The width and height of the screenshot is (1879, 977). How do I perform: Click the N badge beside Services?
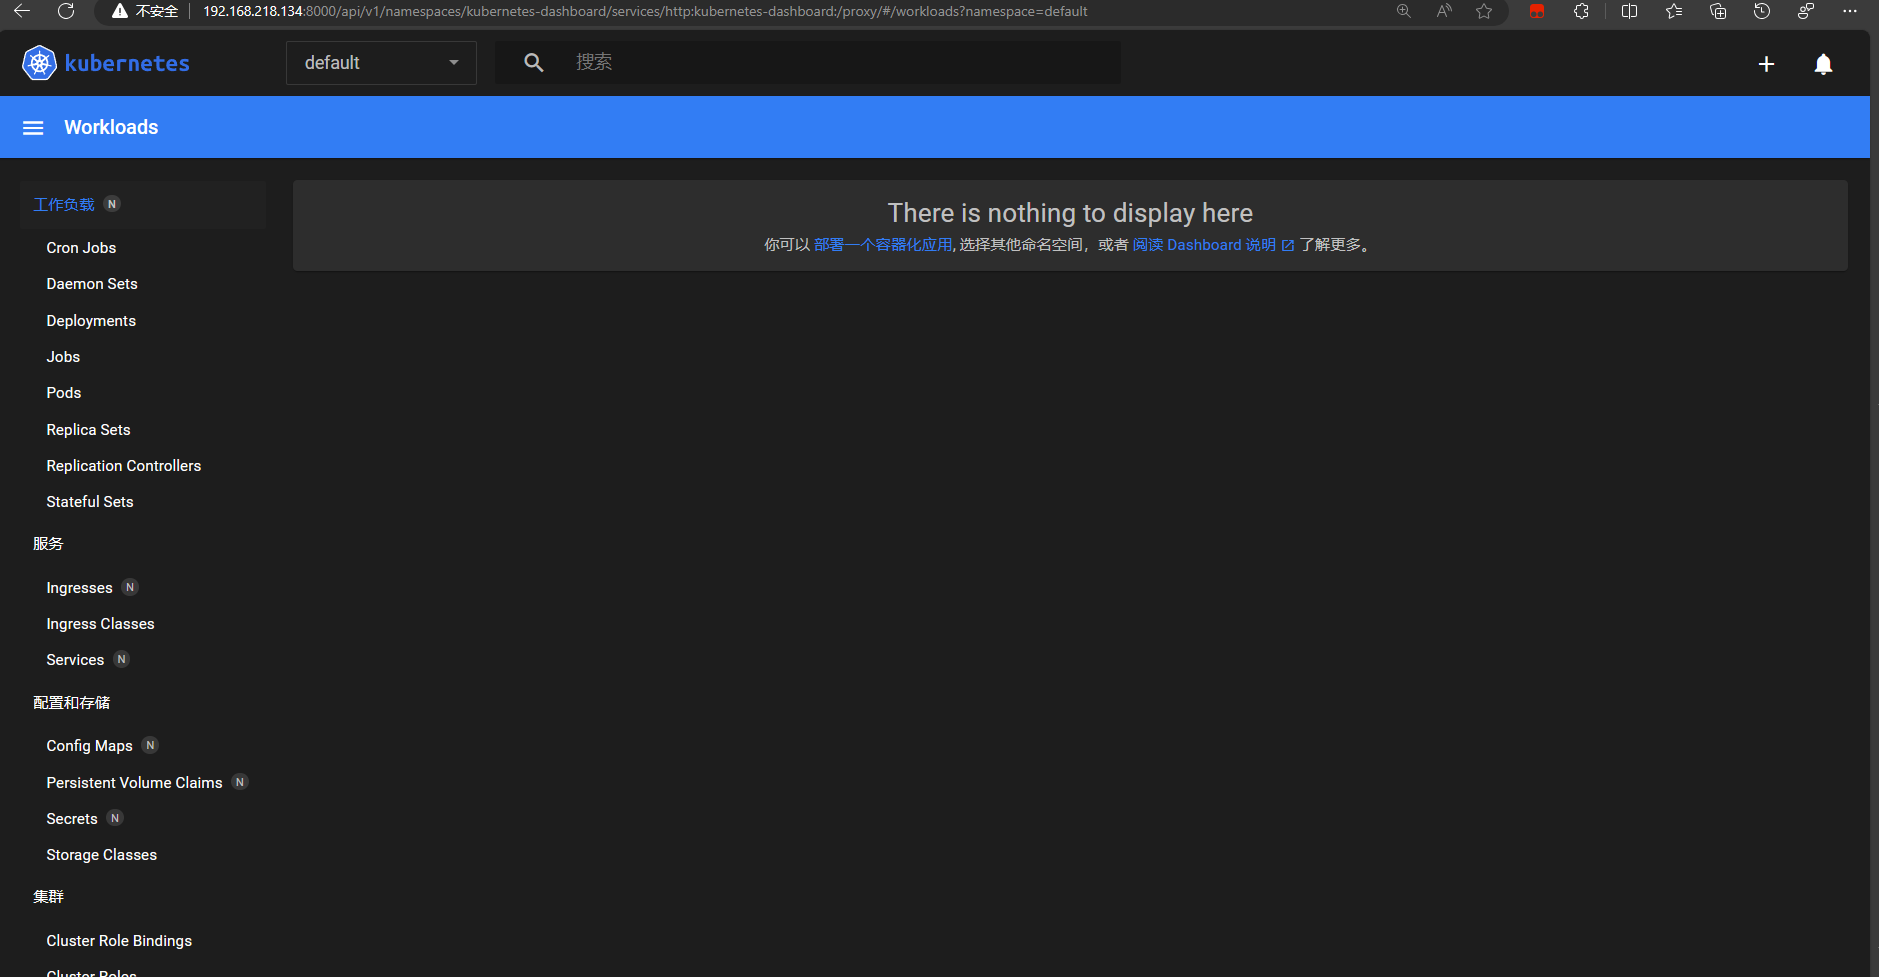pyautogui.click(x=121, y=659)
